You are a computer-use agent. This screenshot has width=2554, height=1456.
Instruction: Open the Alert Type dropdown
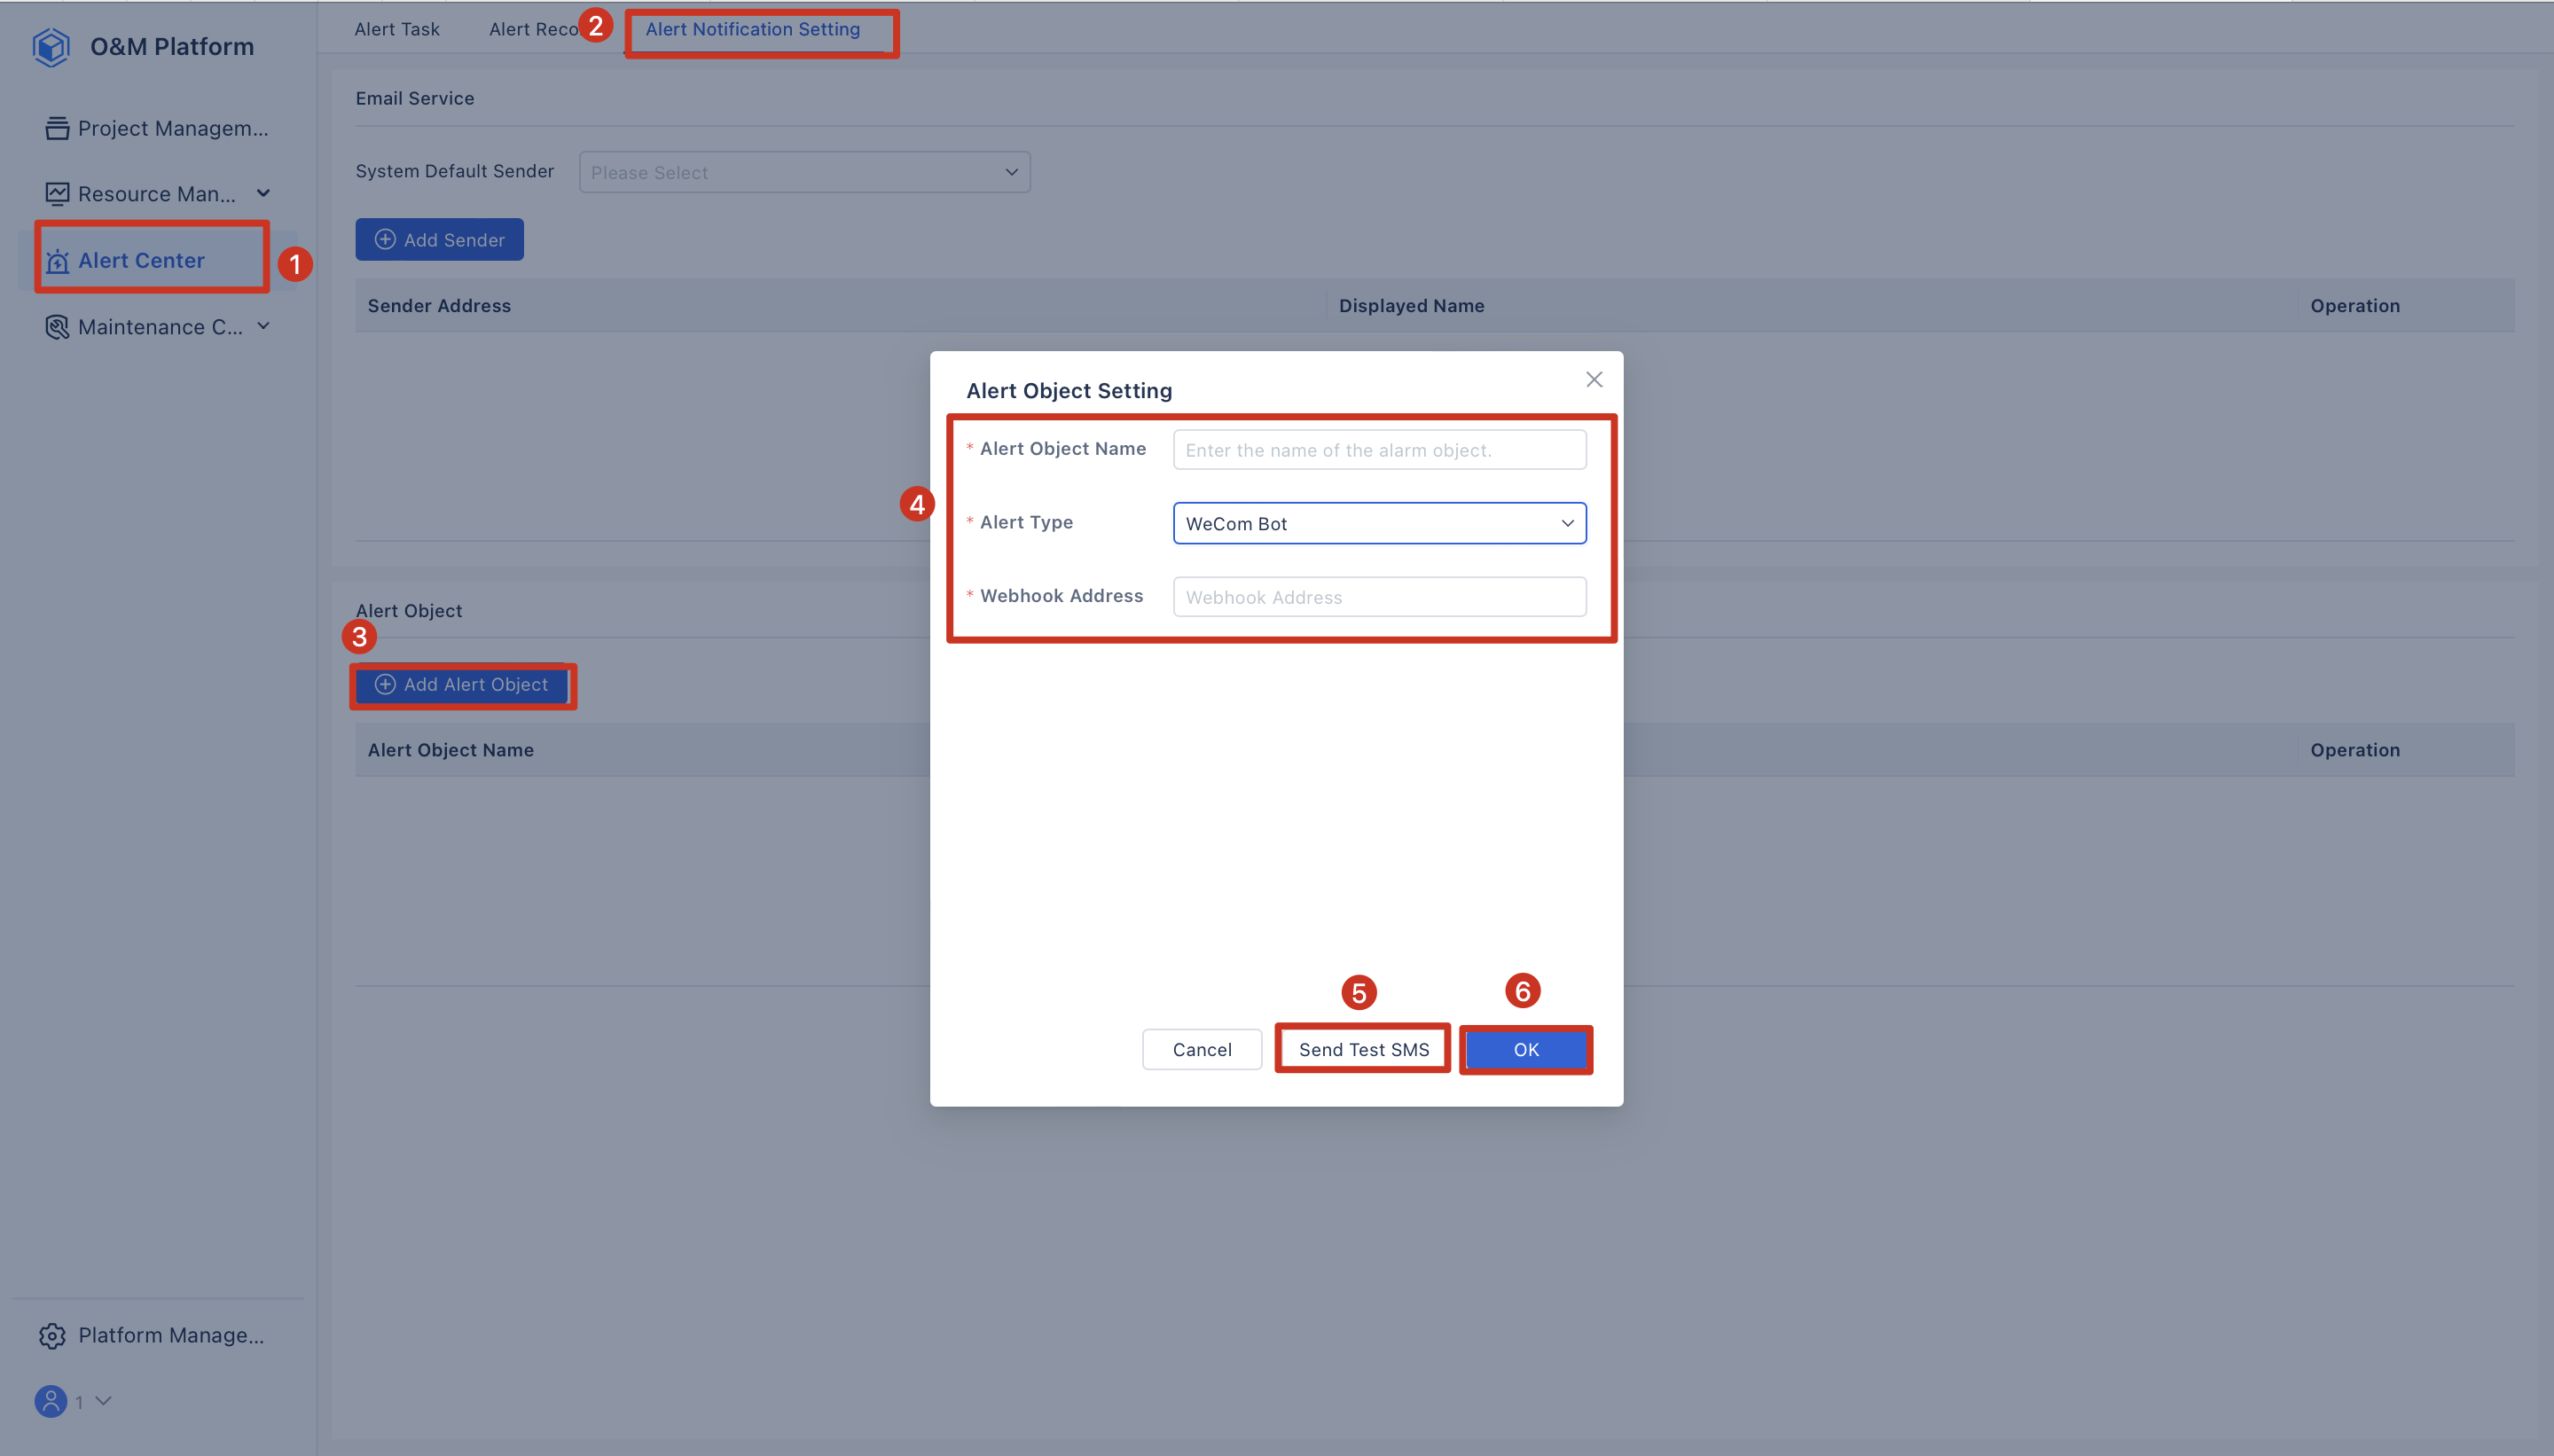[1379, 524]
